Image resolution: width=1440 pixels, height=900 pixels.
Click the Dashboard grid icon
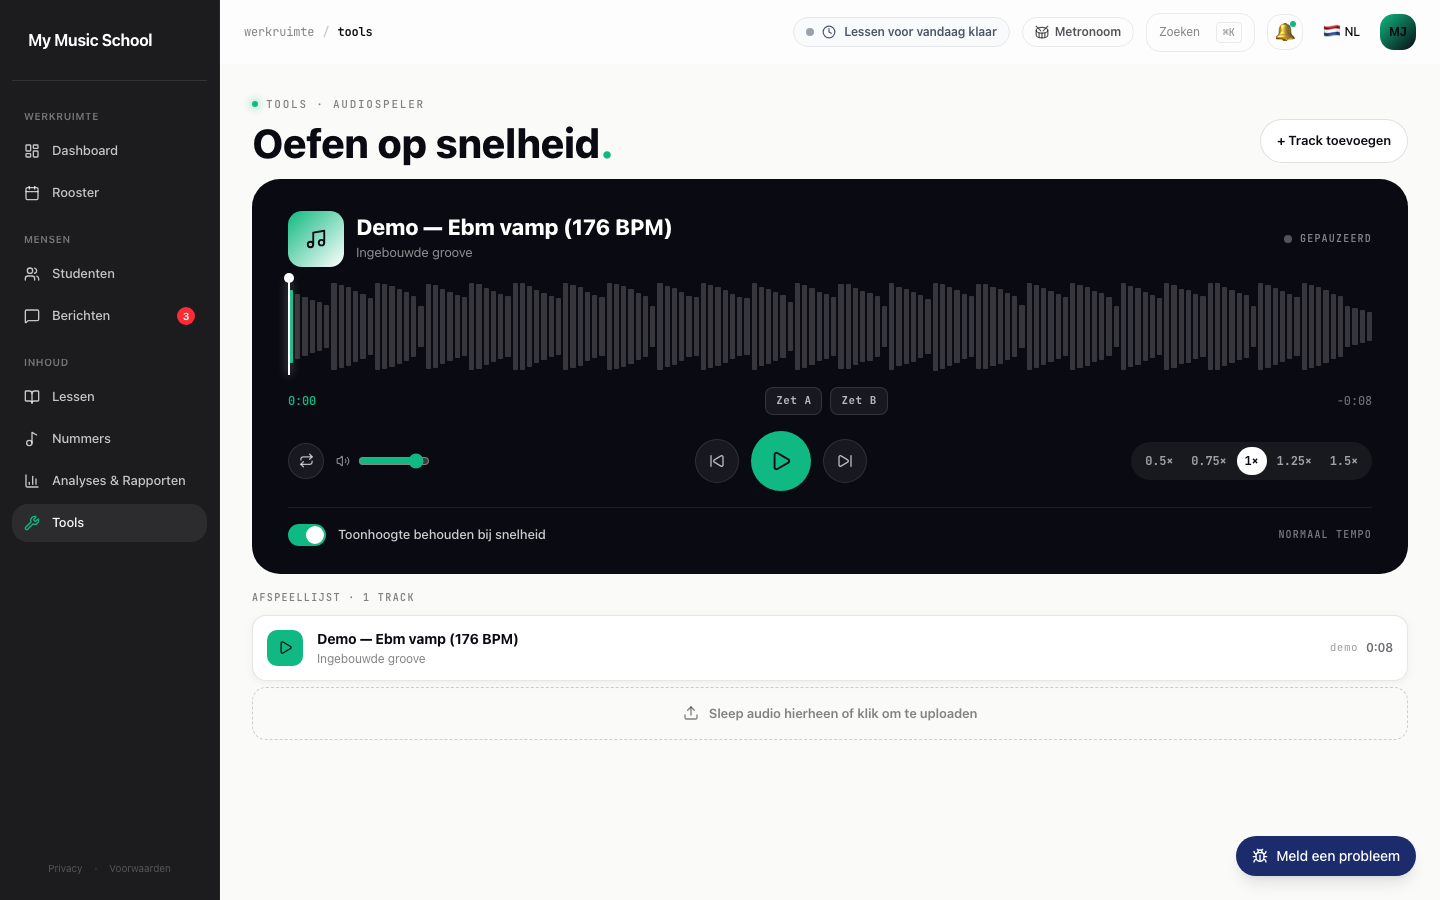point(32,151)
